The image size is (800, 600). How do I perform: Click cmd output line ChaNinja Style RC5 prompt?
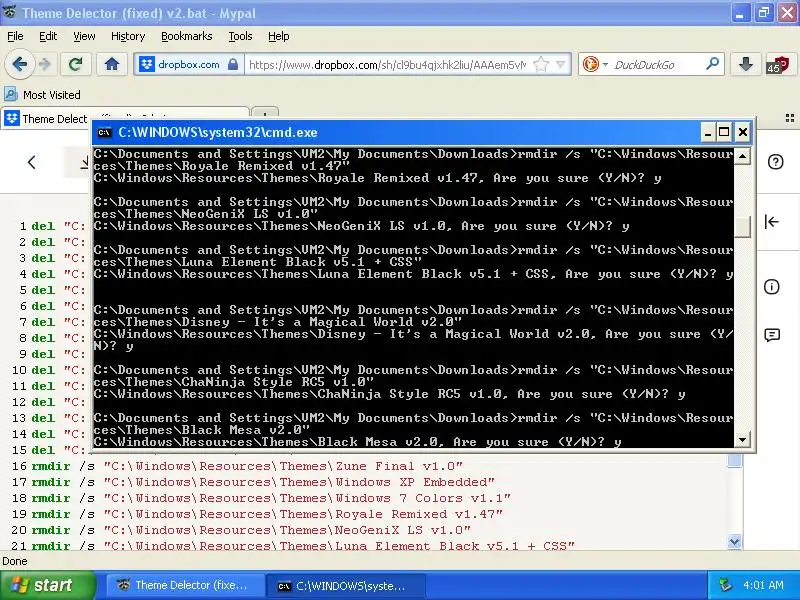(390, 394)
